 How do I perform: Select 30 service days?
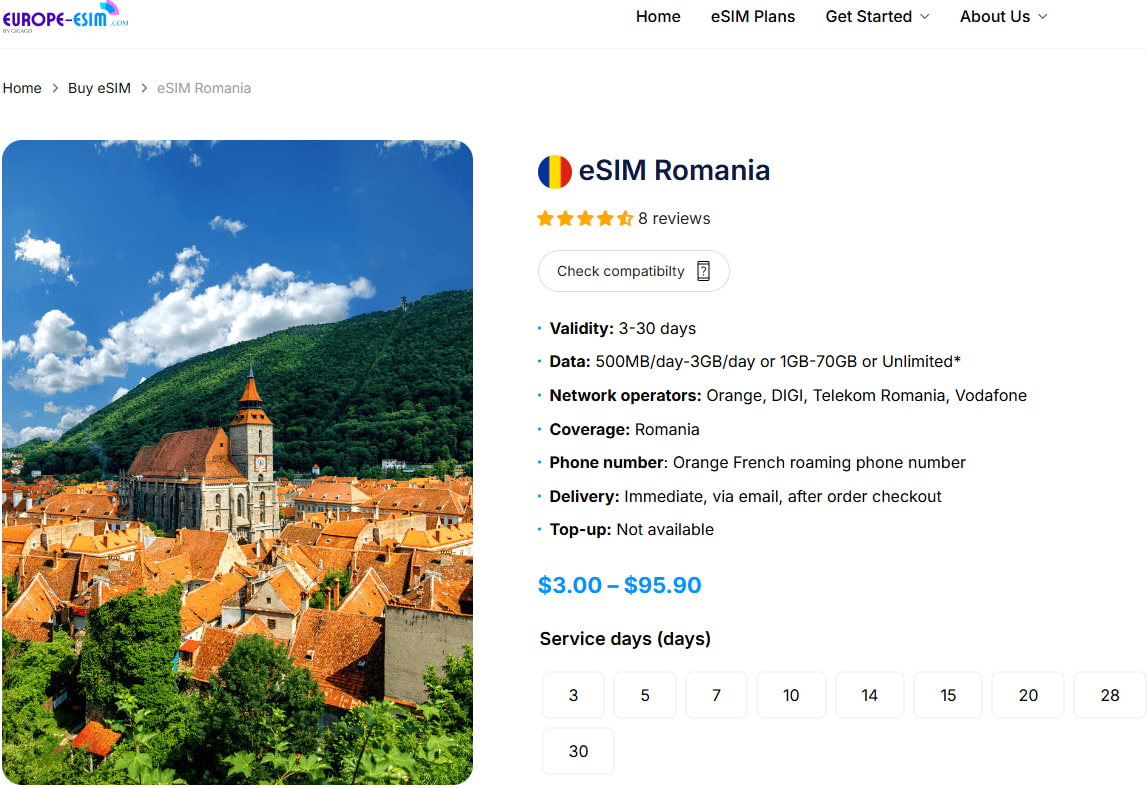[x=577, y=750]
